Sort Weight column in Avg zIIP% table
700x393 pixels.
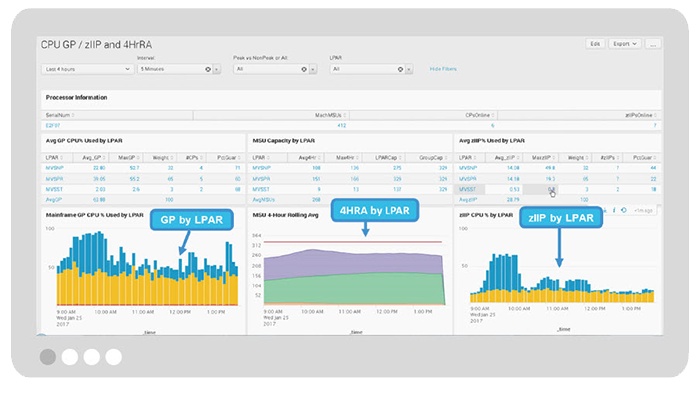(578, 158)
